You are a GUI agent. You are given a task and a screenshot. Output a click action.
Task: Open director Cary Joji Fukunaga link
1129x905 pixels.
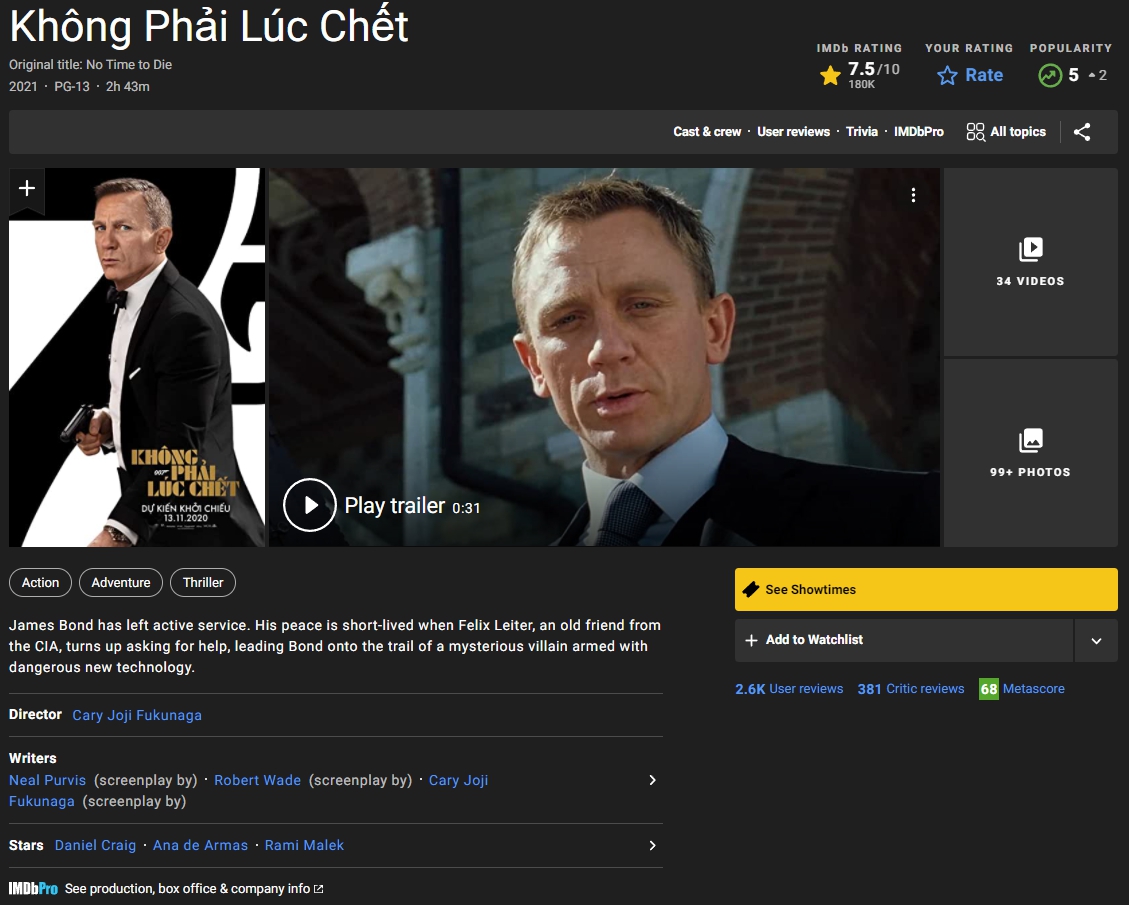click(137, 715)
